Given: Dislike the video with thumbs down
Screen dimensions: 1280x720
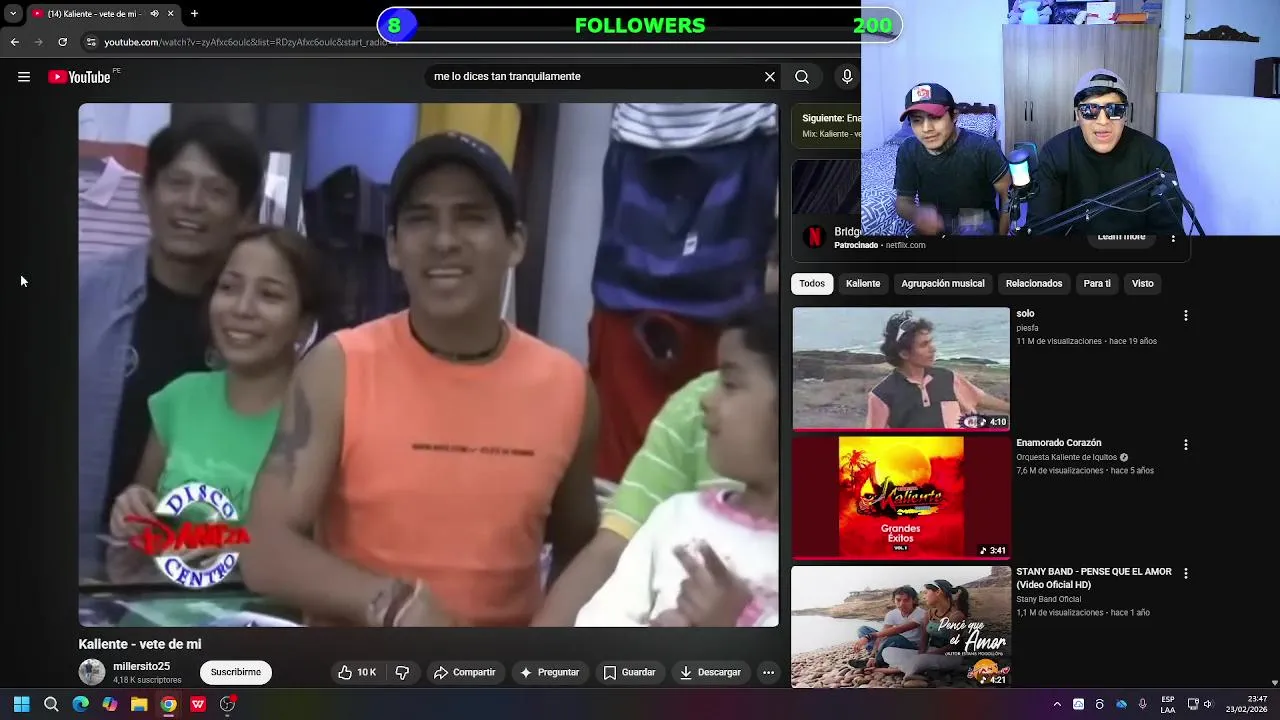Looking at the screenshot, I should (402, 672).
